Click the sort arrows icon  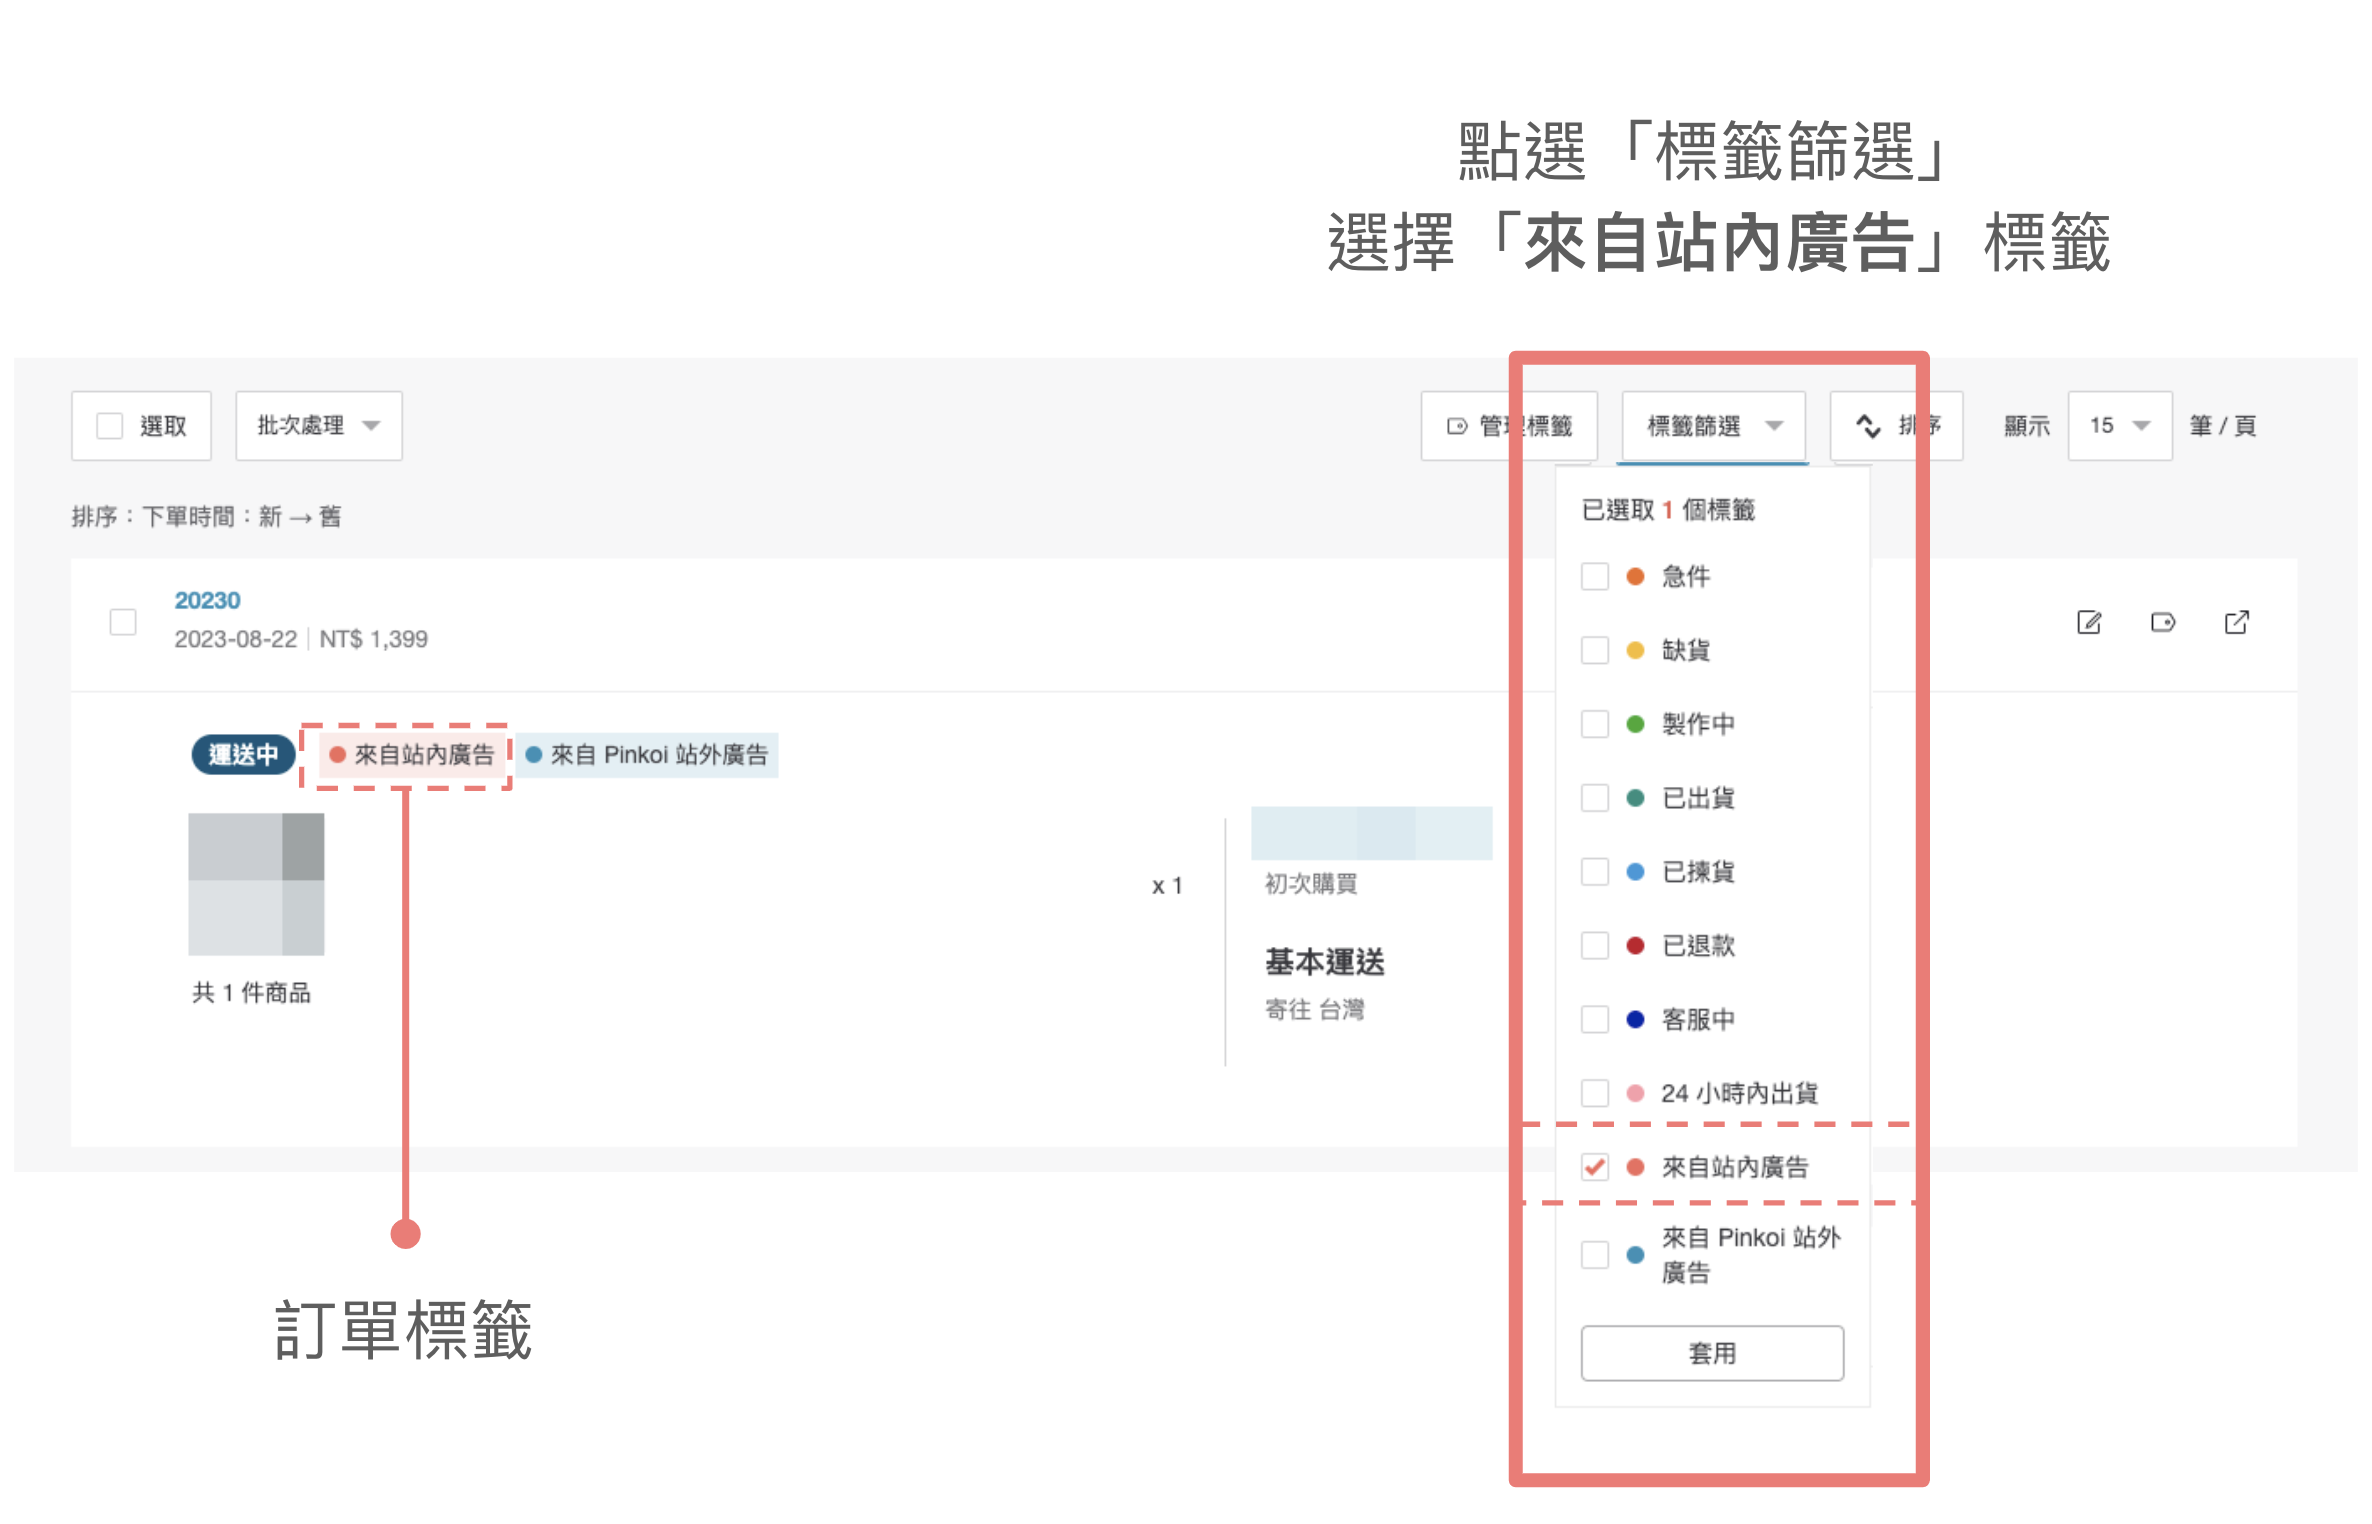(x=1867, y=427)
